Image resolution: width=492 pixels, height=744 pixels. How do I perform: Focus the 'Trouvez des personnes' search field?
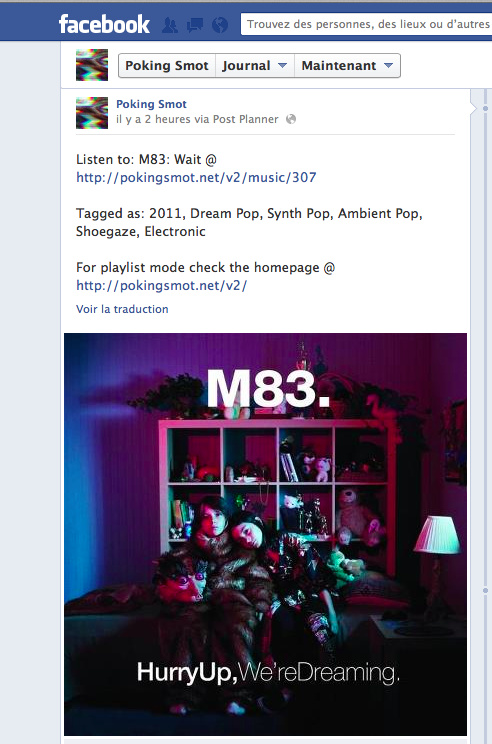366,24
